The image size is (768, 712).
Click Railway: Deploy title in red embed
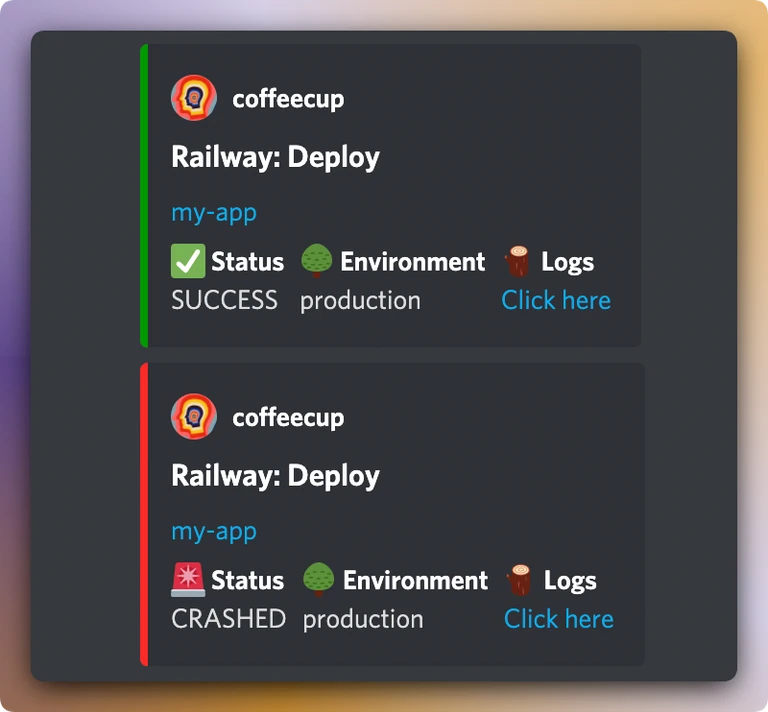(275, 476)
